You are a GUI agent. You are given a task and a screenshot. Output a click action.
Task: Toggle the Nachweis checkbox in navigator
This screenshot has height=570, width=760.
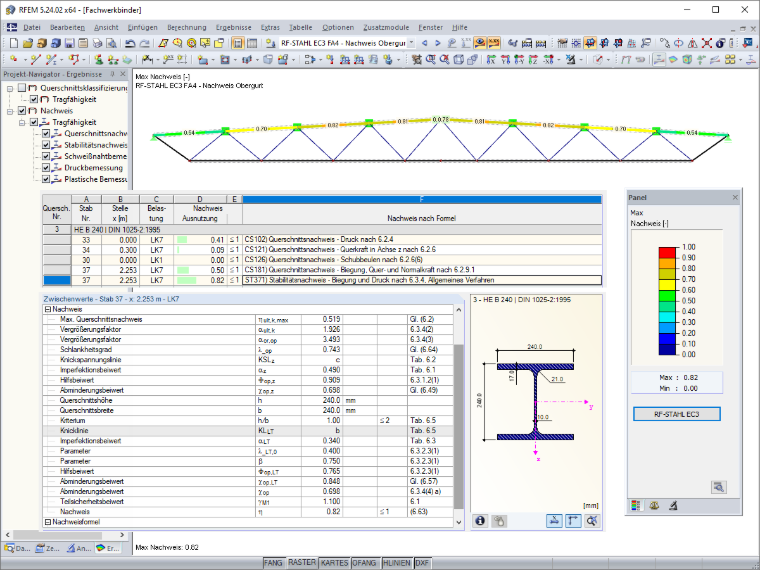point(21,111)
